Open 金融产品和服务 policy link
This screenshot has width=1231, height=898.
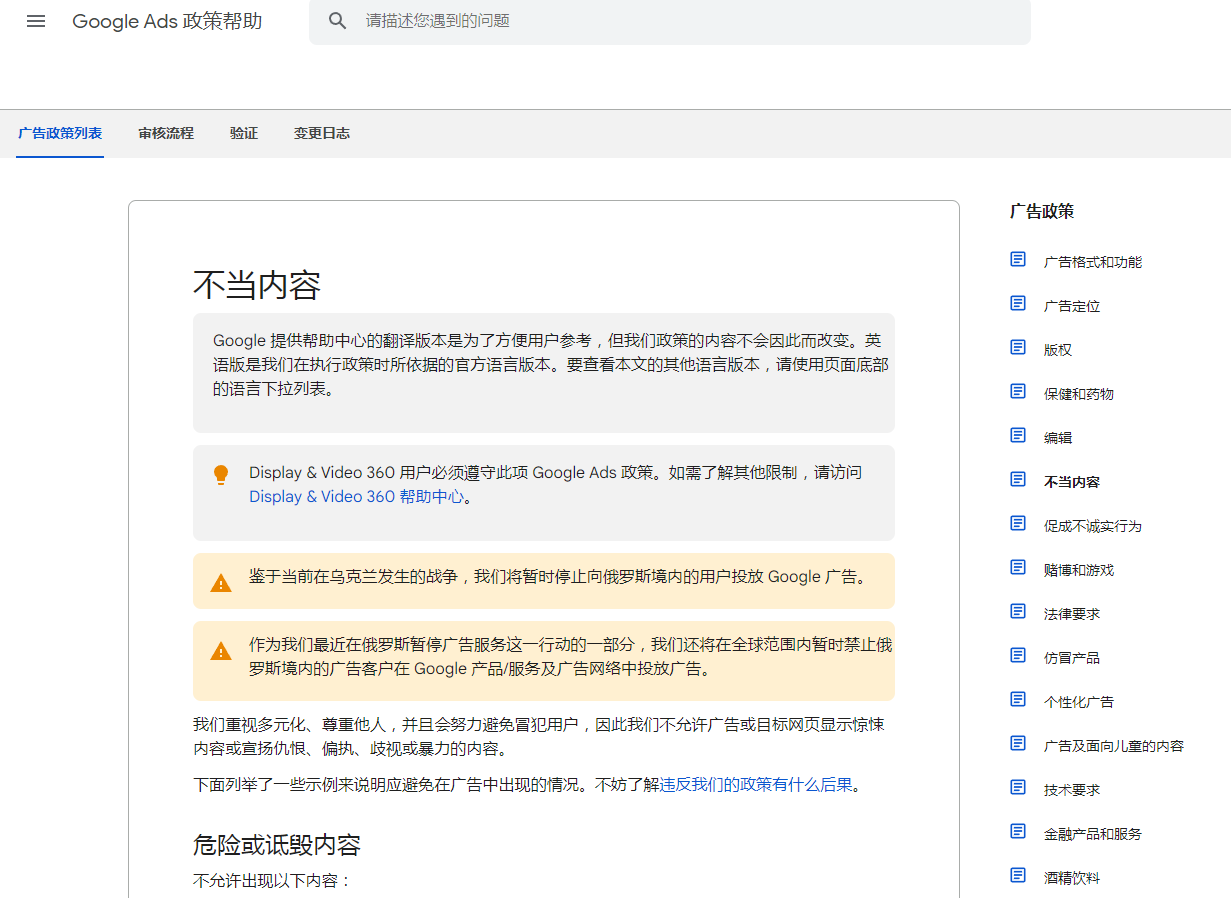coord(1093,834)
